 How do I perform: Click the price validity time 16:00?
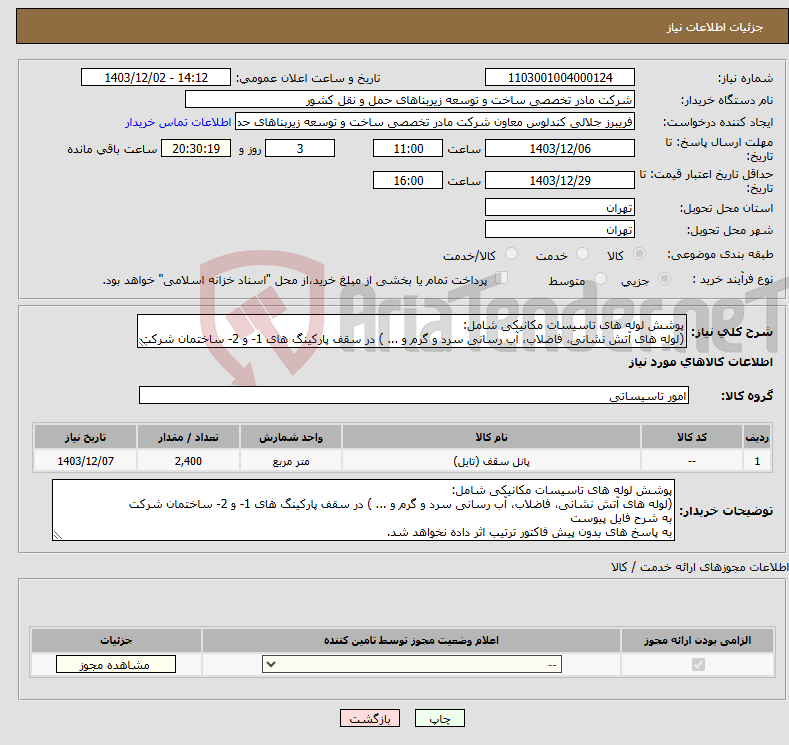point(408,180)
